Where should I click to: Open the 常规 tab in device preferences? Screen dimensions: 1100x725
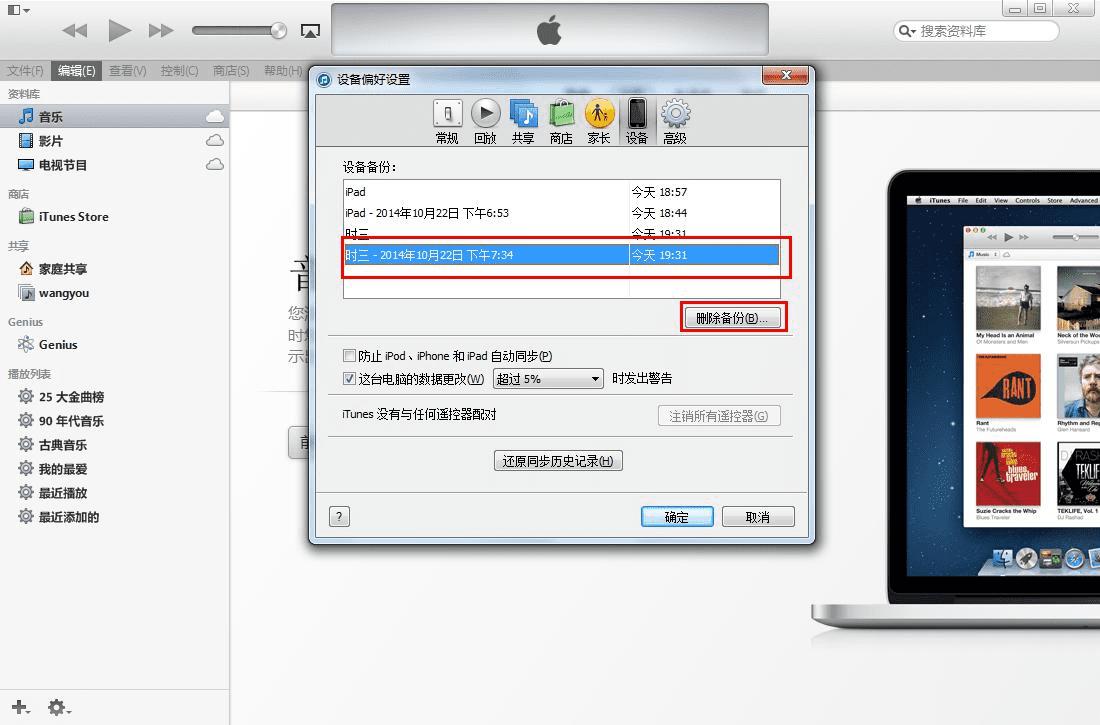tap(446, 120)
